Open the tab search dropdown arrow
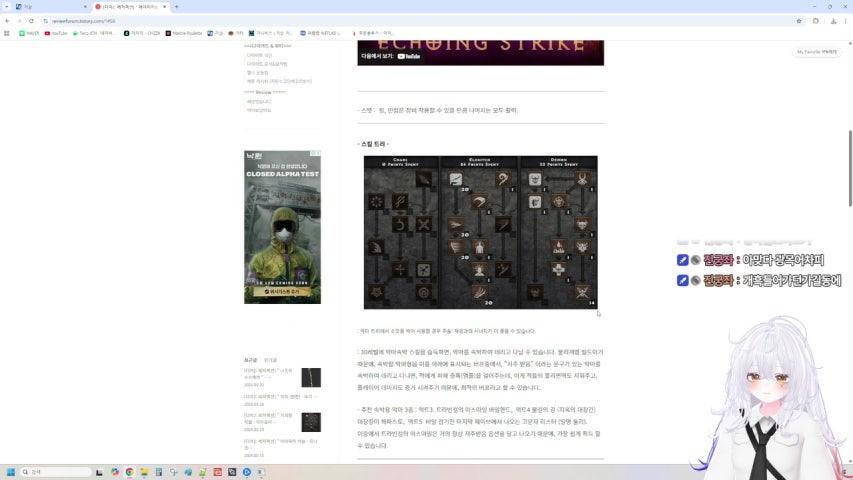This screenshot has width=853, height=480. click(x=7, y=7)
